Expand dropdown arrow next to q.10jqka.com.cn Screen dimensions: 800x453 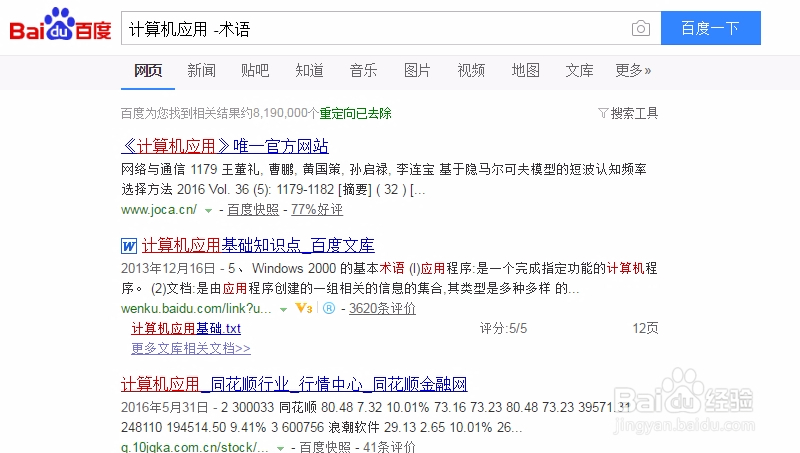coord(280,448)
